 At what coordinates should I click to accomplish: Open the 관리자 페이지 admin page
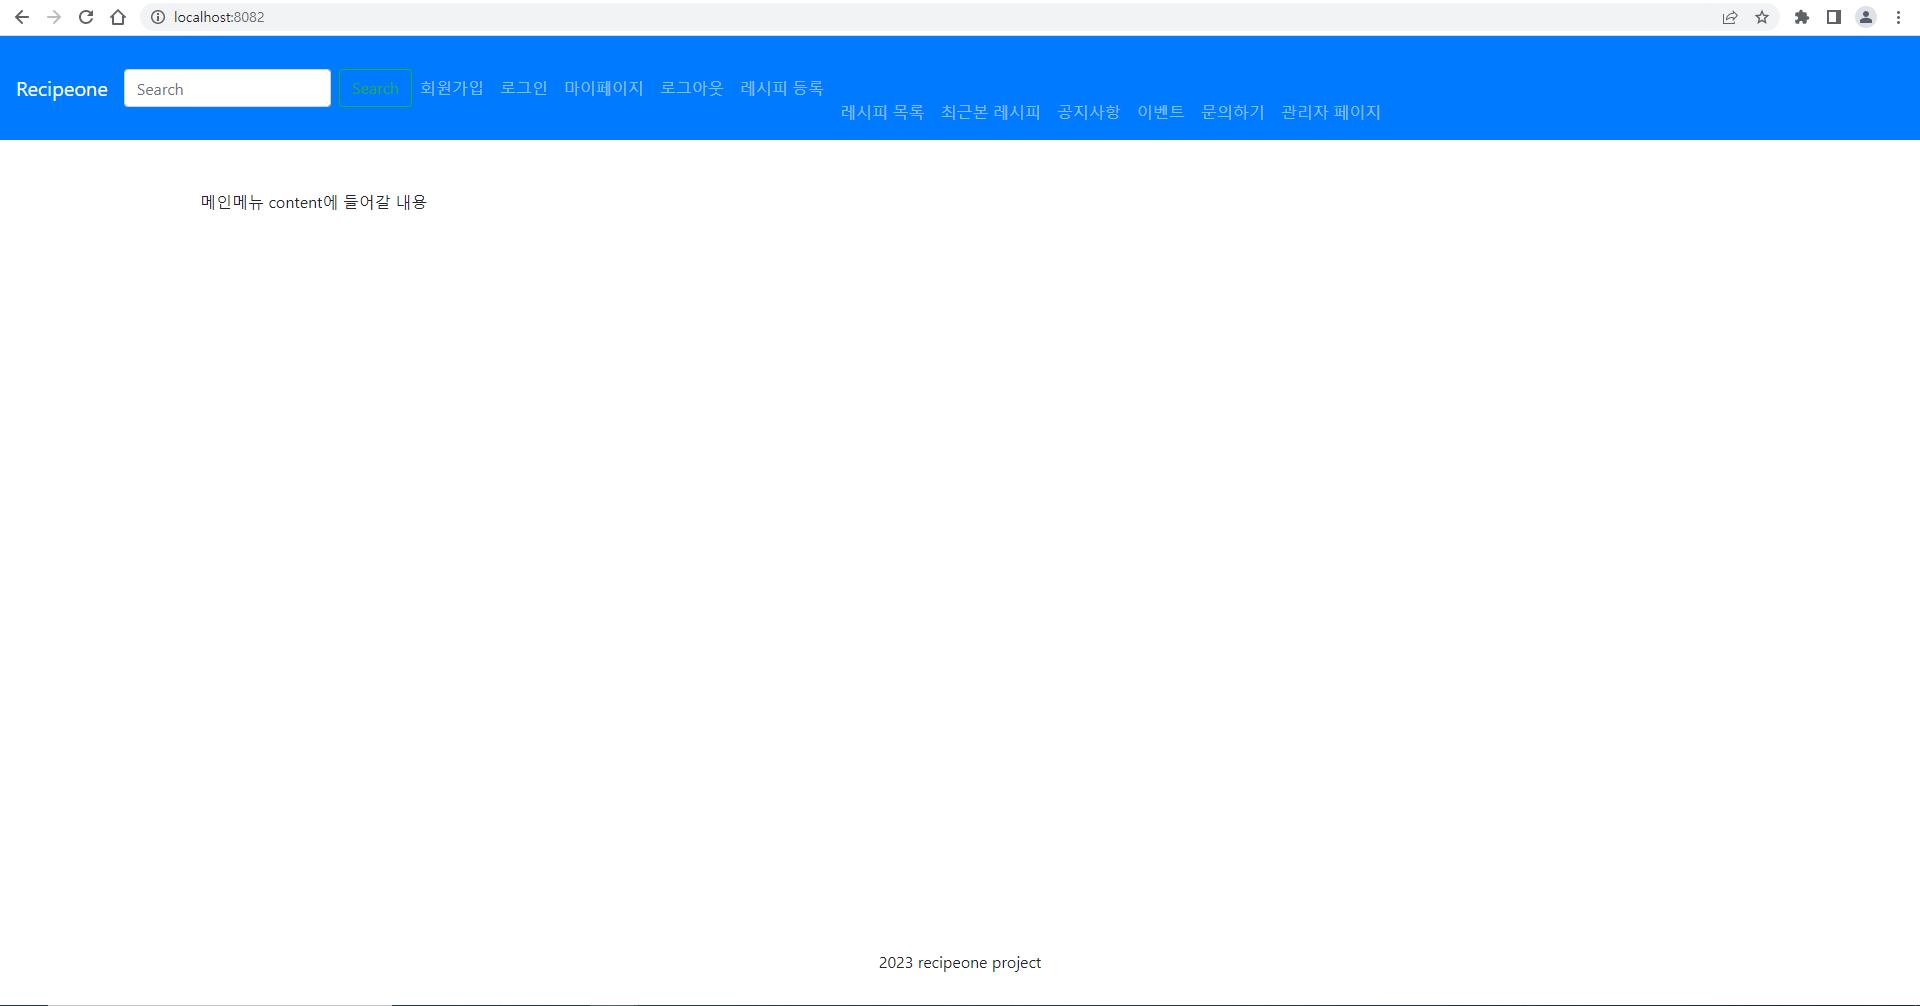(1331, 112)
